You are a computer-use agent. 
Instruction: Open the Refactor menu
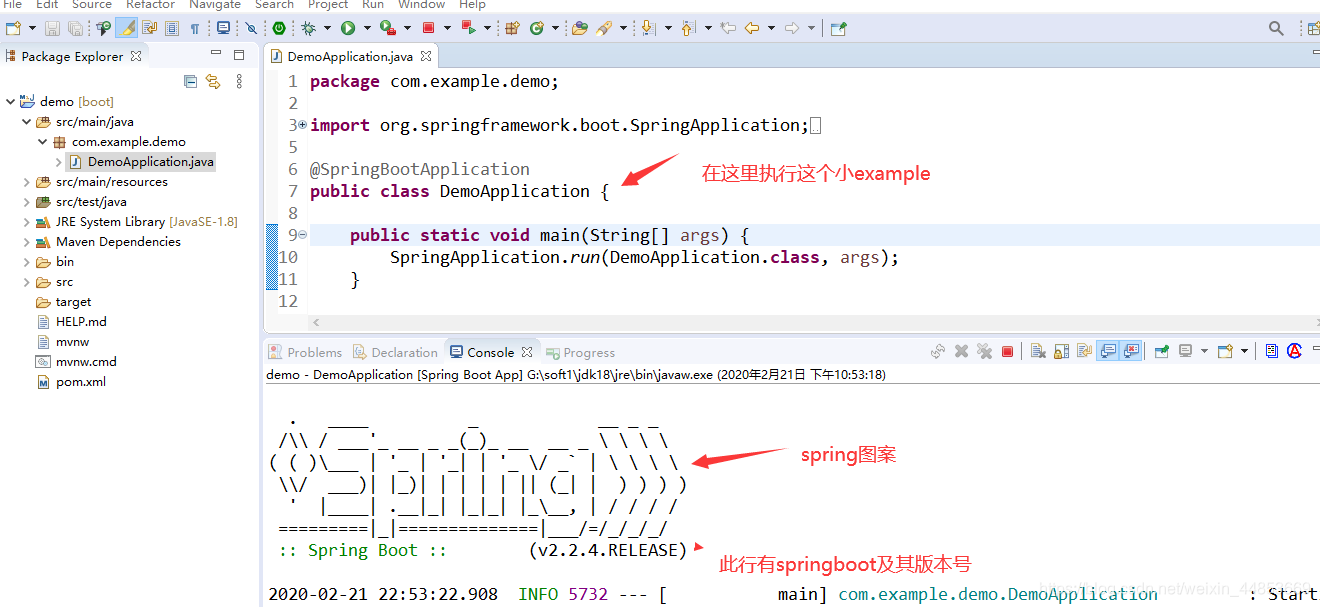(x=150, y=5)
